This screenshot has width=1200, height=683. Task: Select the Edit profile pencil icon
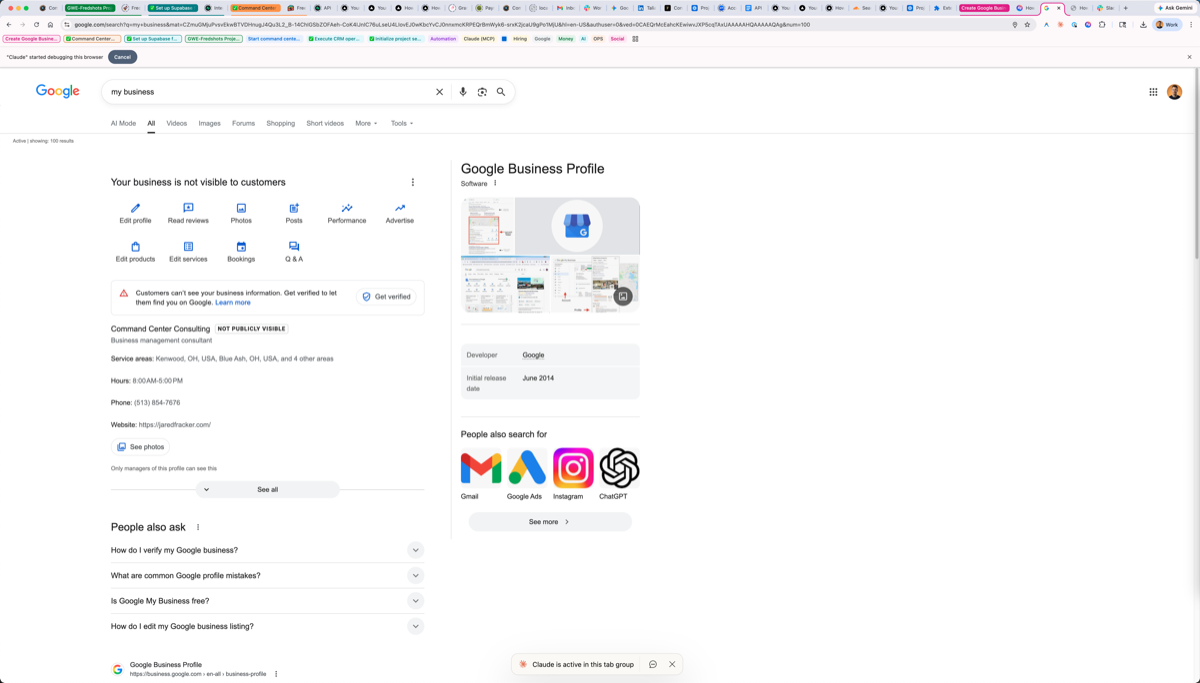[x=134, y=207]
